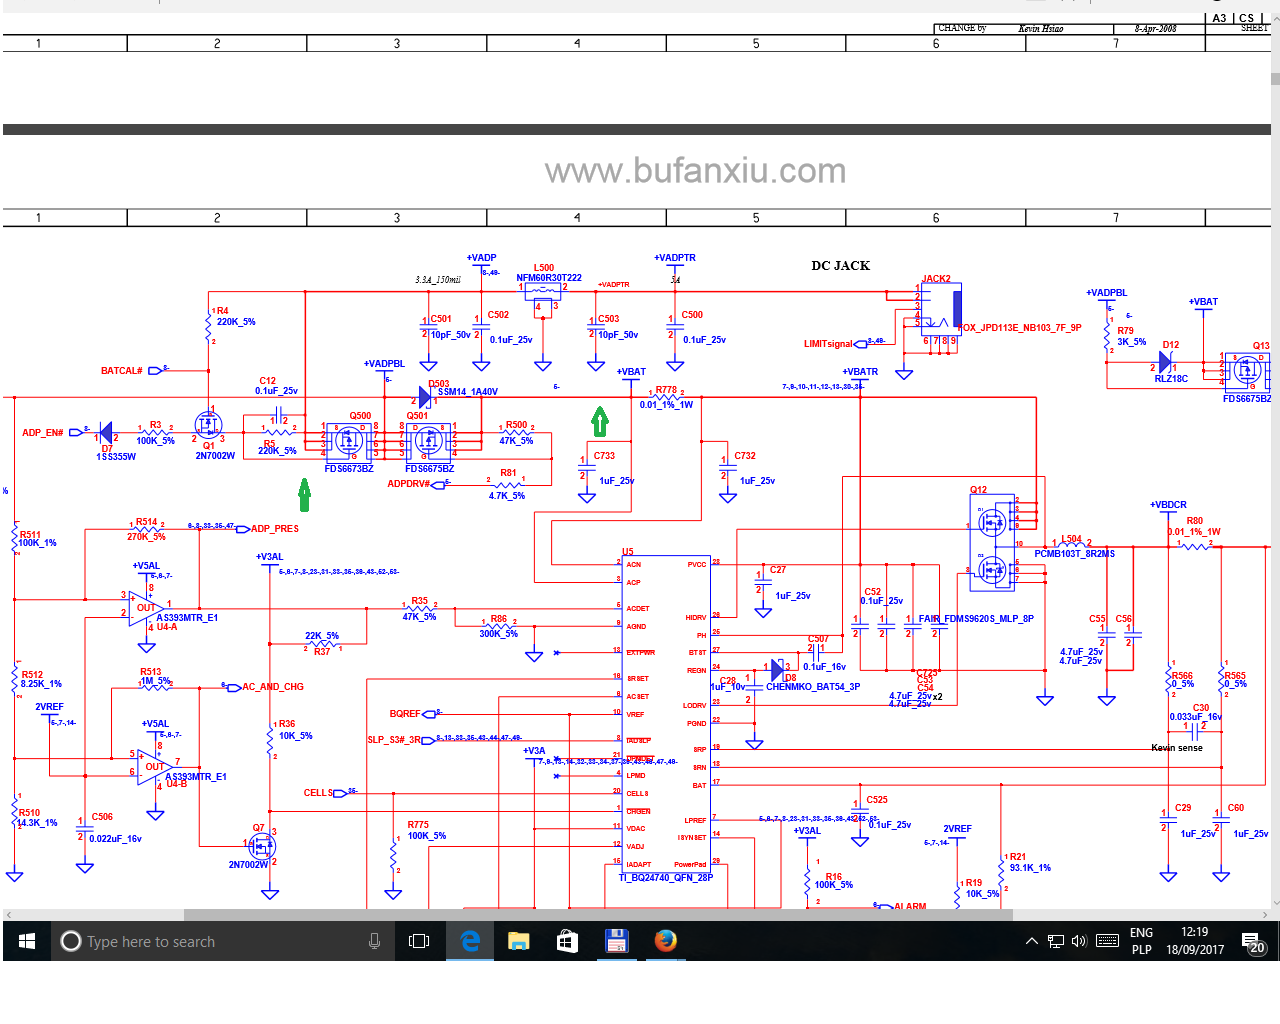The height and width of the screenshot is (1024, 1280).
Task: Click the 'Kevin Hsiao' name in the title block
Action: pyautogui.click(x=1041, y=28)
